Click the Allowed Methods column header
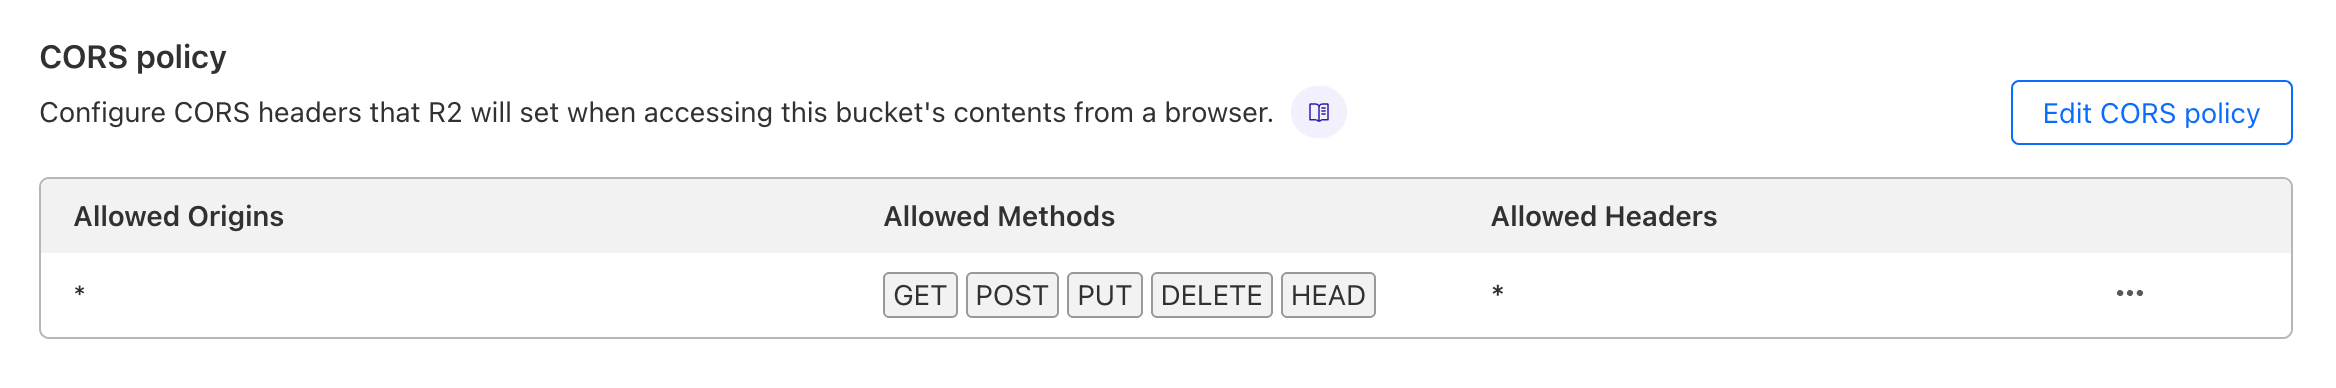The width and height of the screenshot is (2336, 388). coord(999,216)
